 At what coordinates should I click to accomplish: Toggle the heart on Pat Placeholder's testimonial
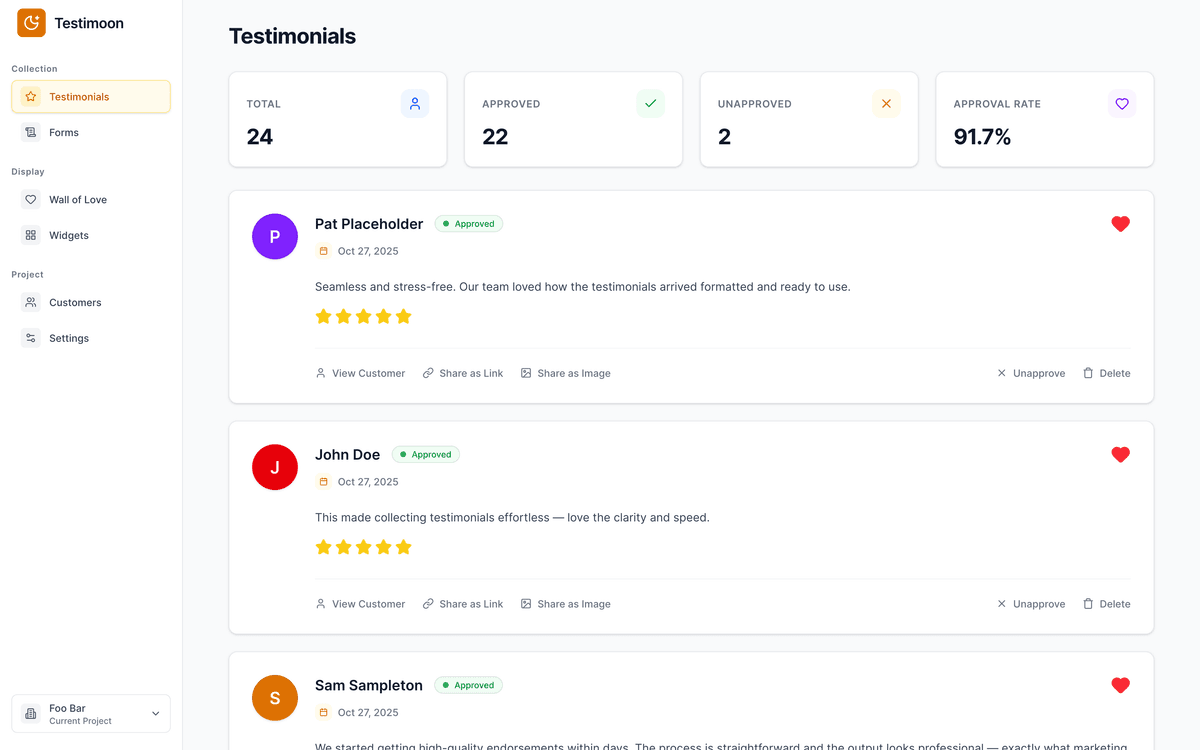[x=1120, y=224]
